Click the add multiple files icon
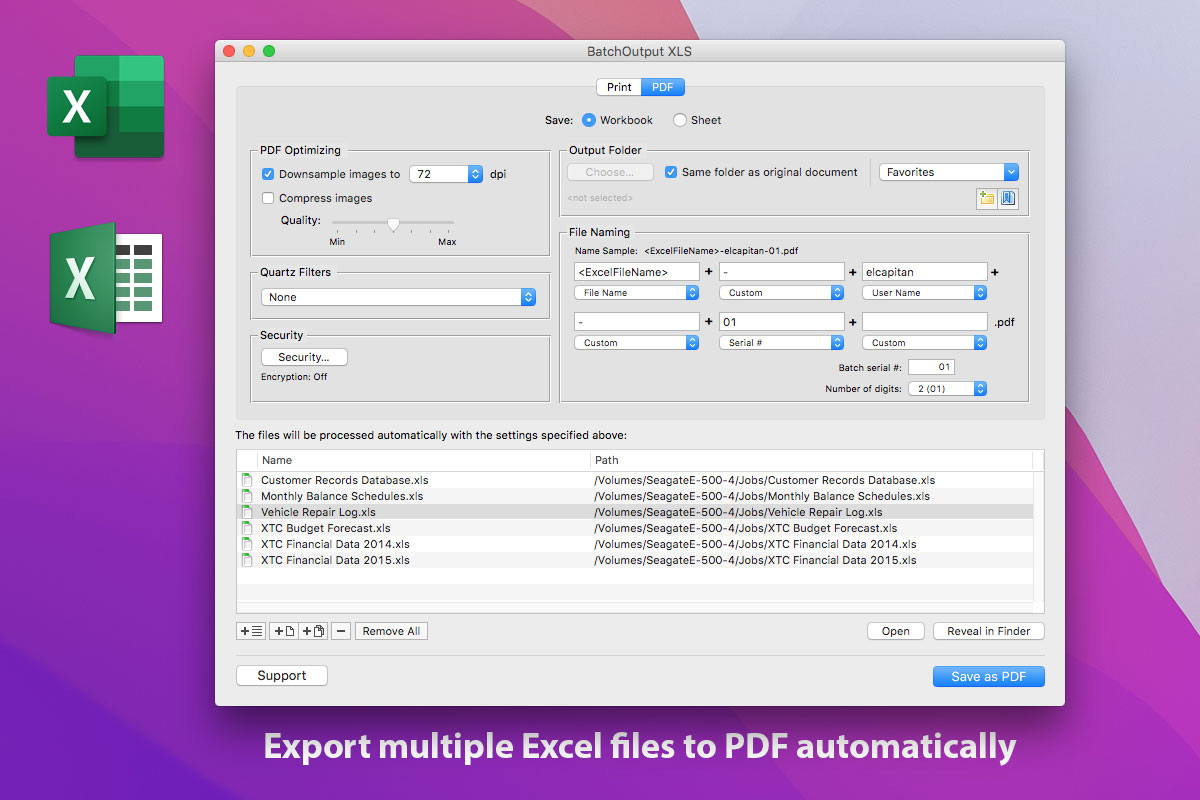 (x=313, y=631)
